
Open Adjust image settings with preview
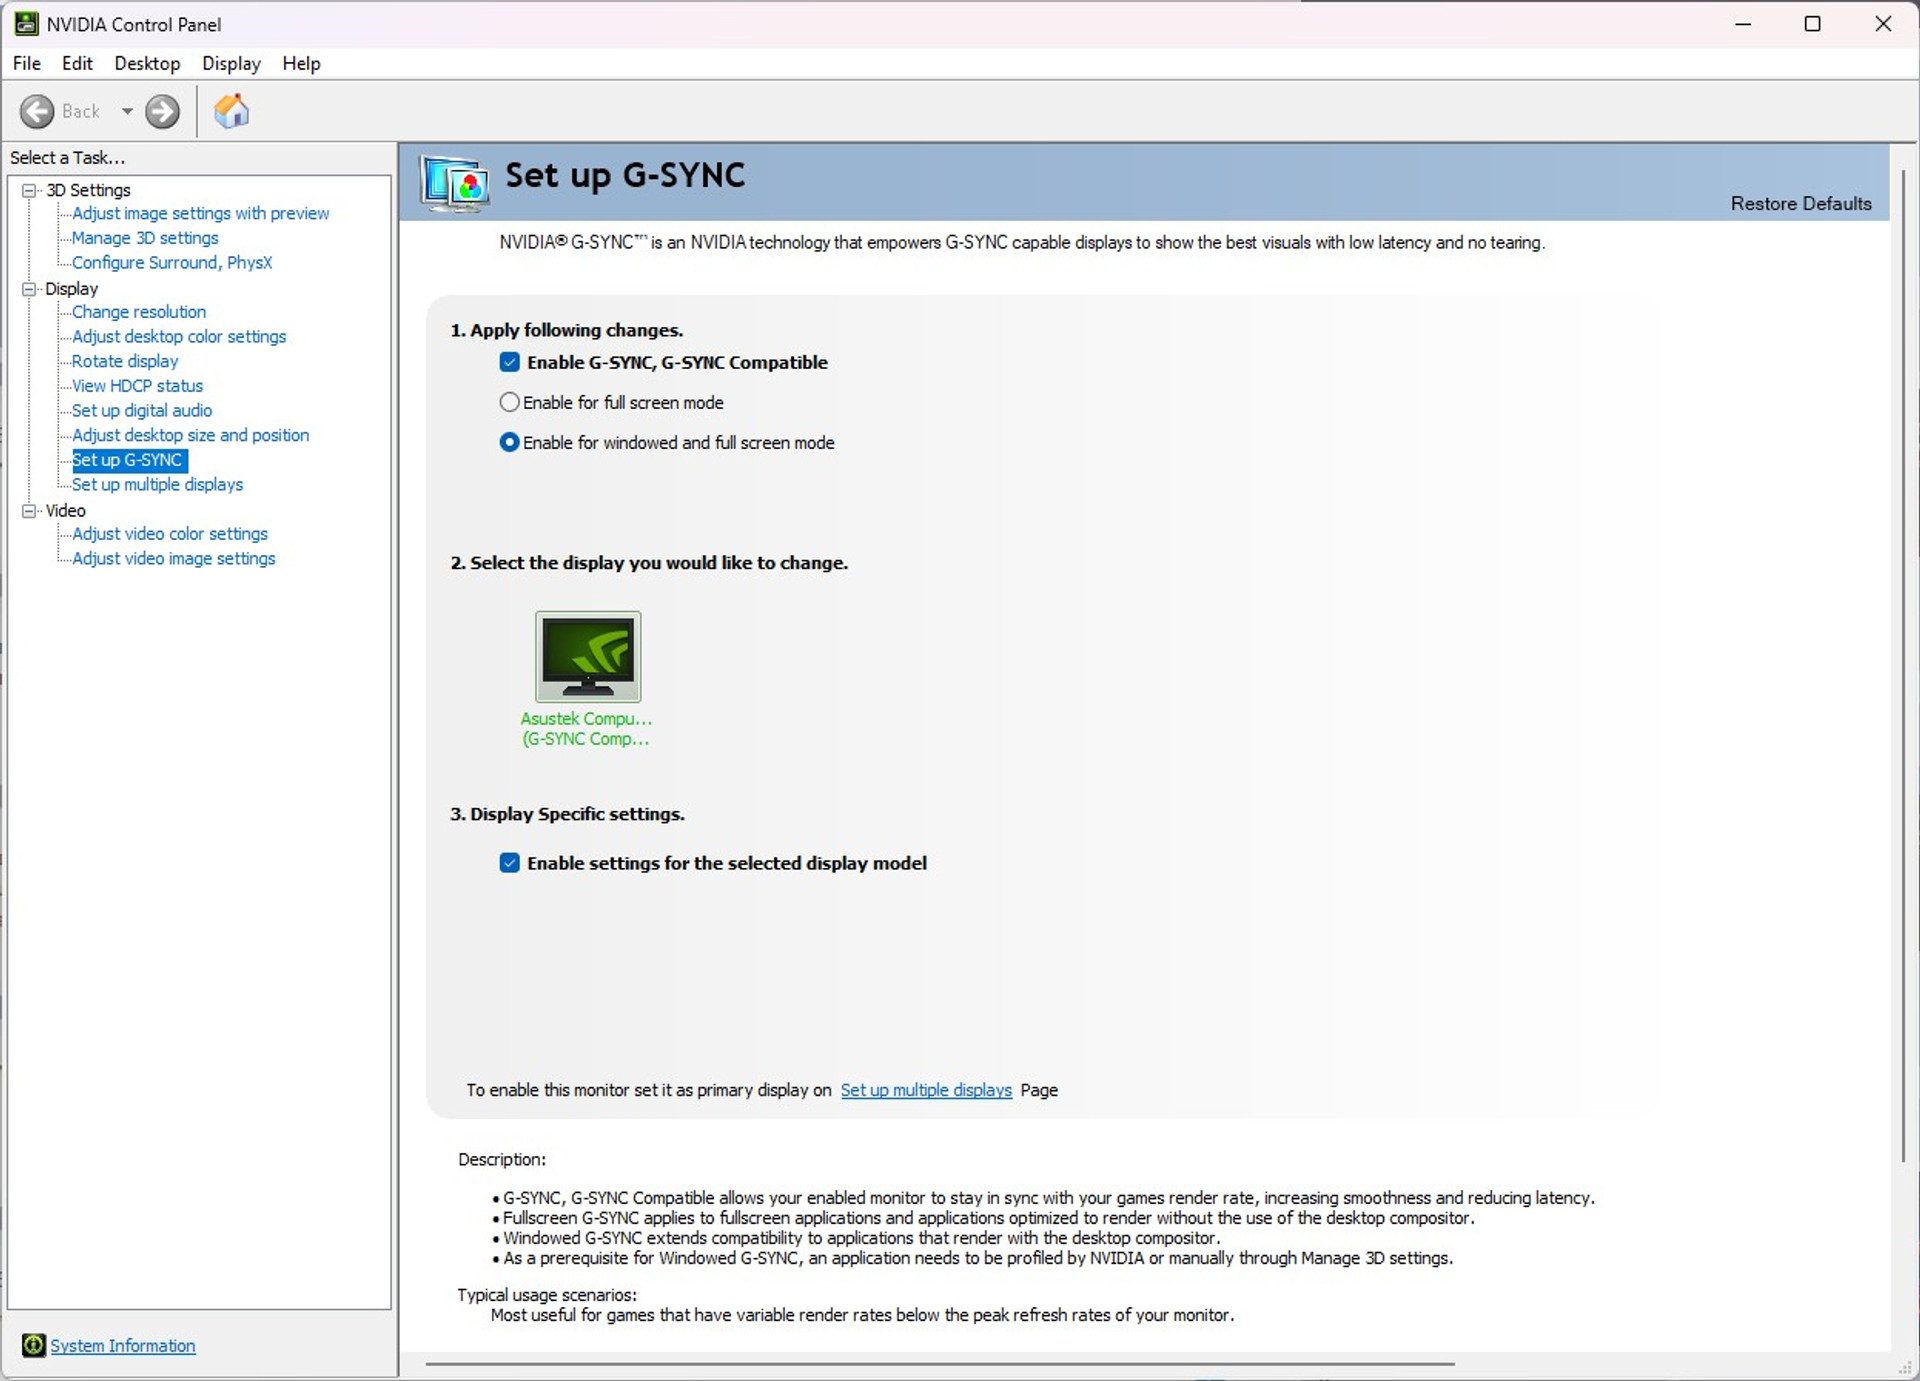click(200, 213)
